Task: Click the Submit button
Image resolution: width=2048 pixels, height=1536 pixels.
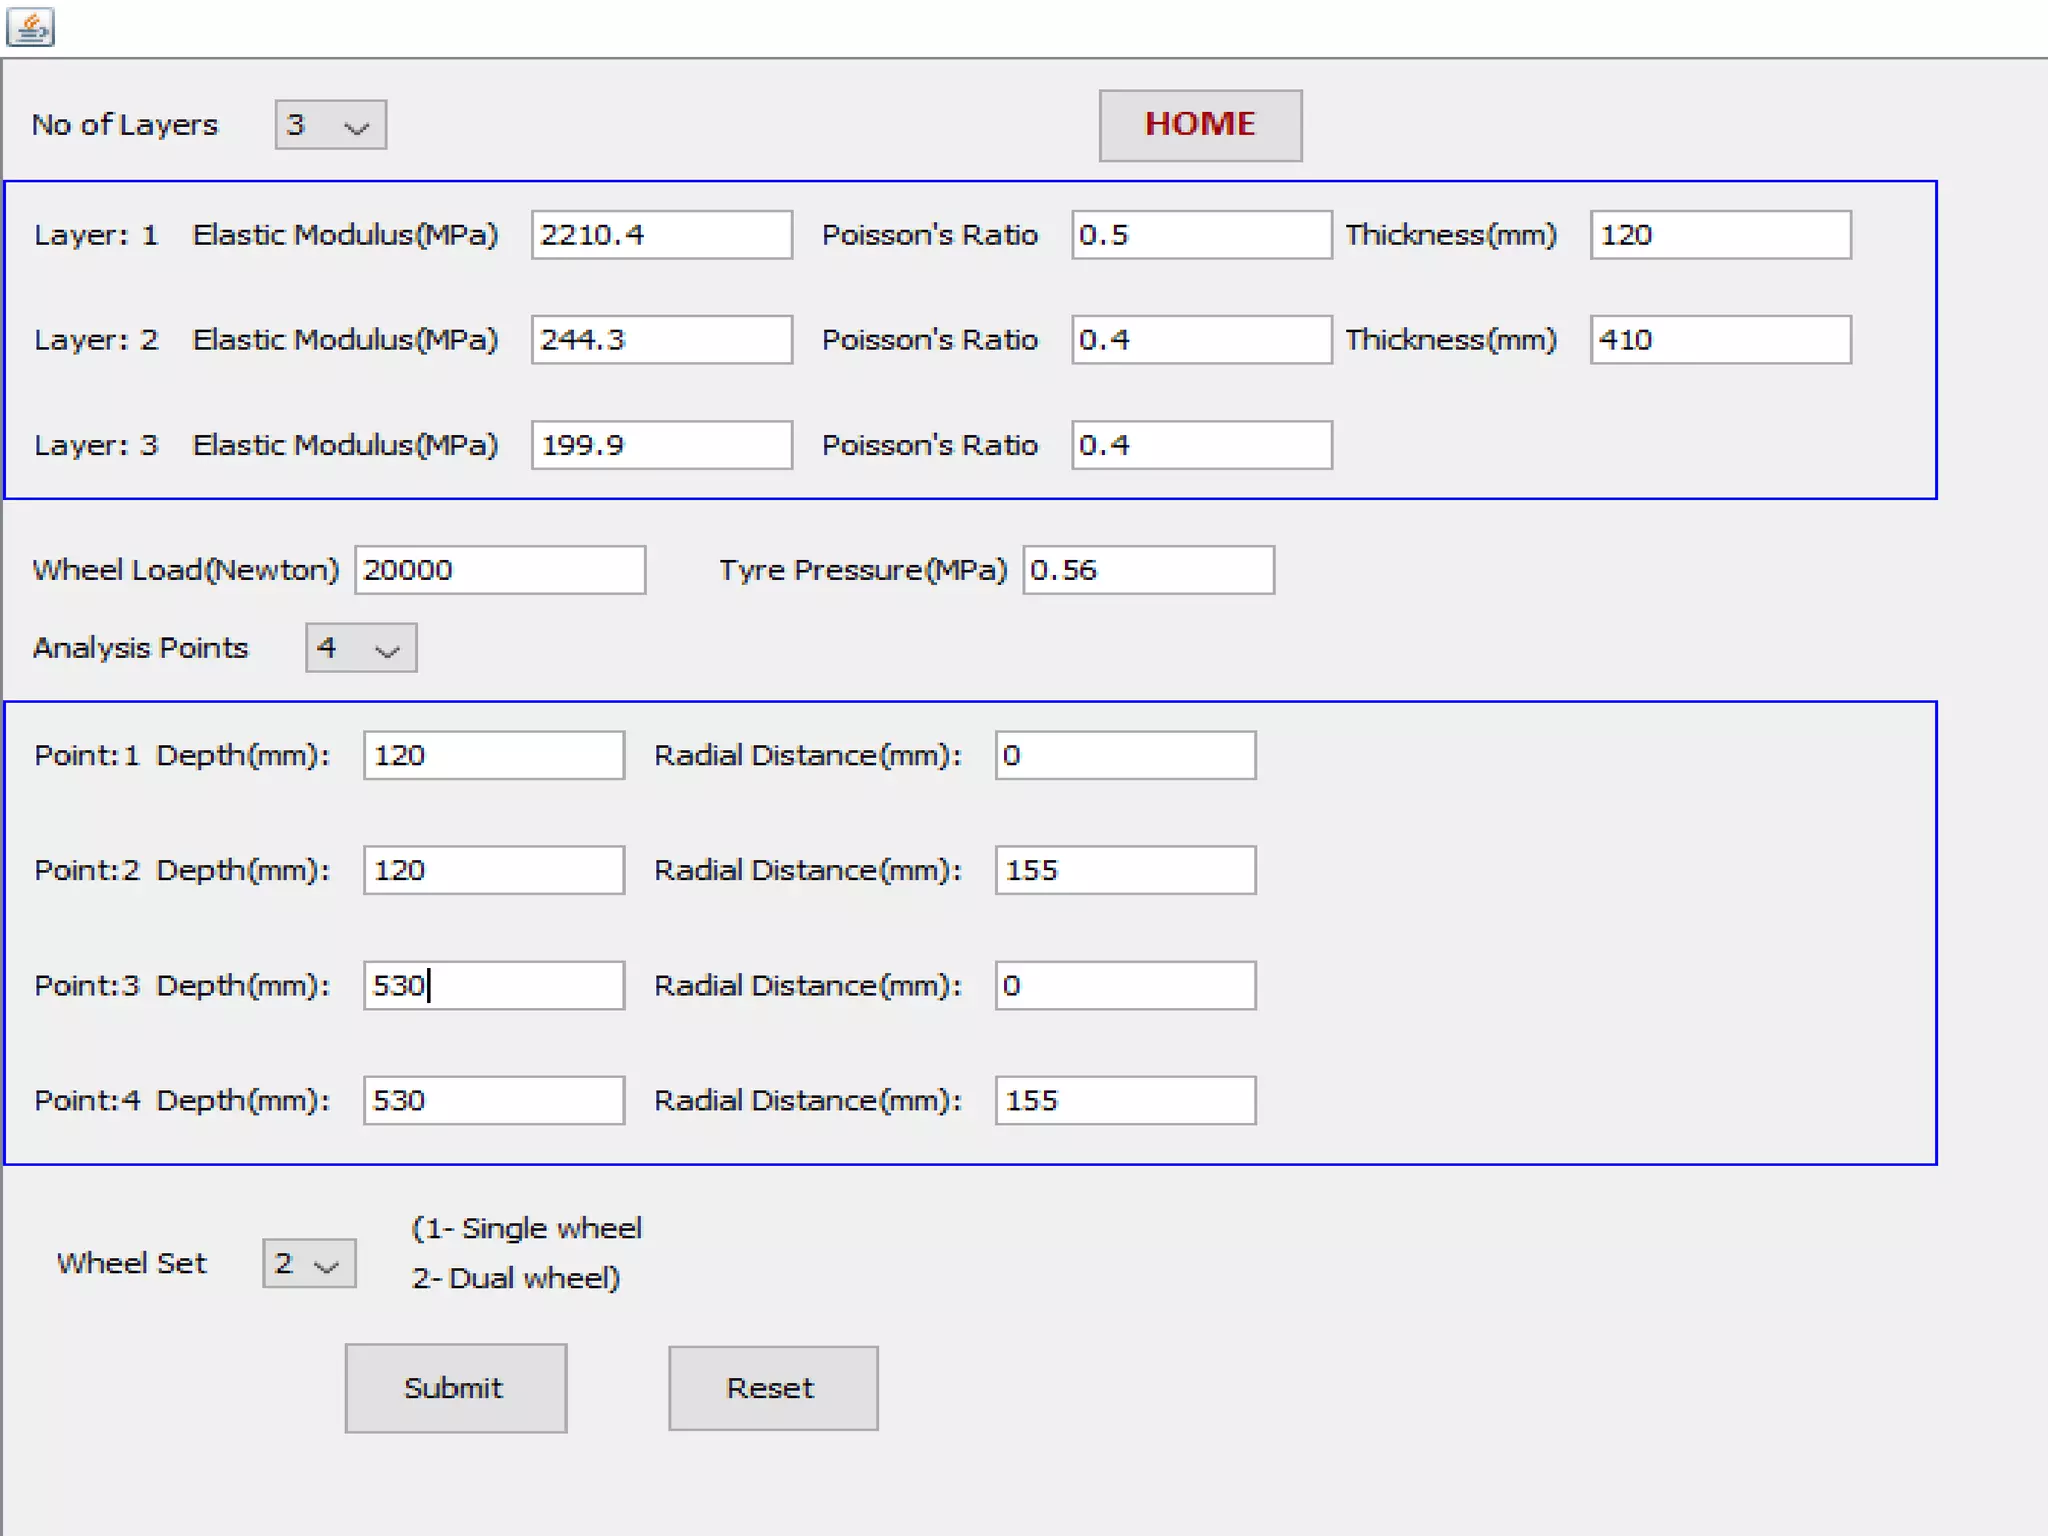Action: tap(455, 1388)
